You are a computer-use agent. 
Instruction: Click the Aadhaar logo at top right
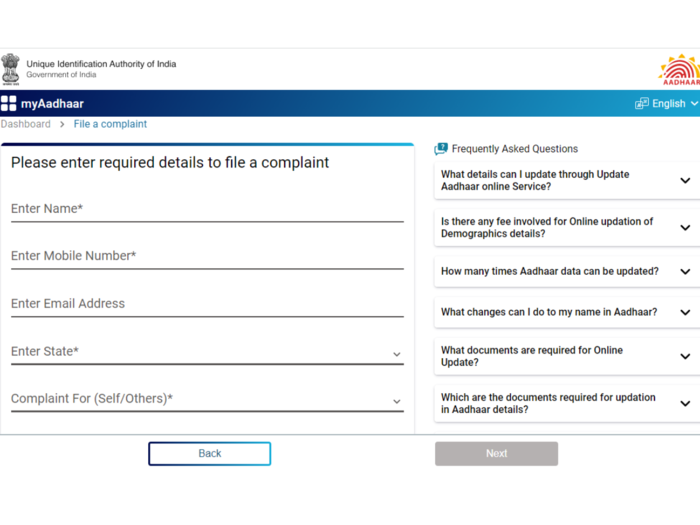pyautogui.click(x=679, y=70)
